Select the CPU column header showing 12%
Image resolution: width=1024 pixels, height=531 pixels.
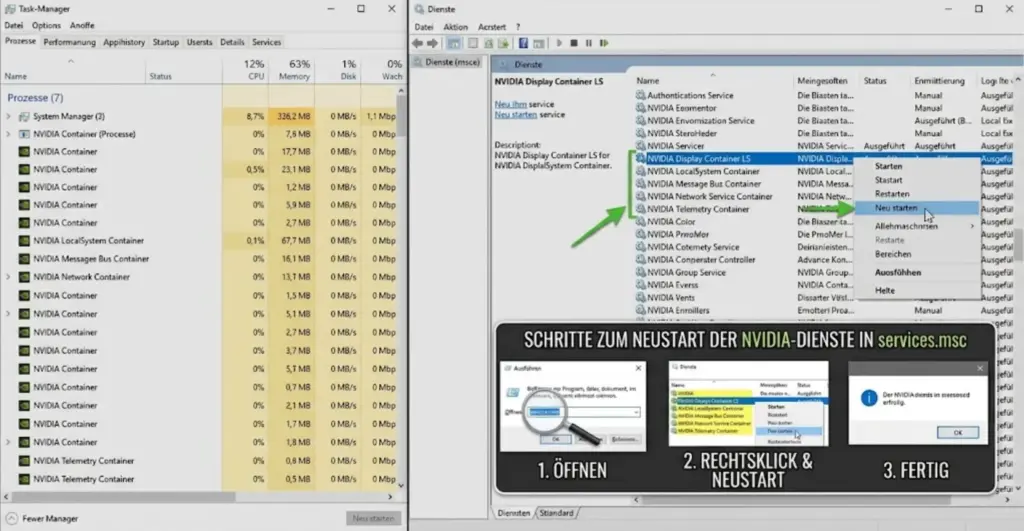[245, 70]
